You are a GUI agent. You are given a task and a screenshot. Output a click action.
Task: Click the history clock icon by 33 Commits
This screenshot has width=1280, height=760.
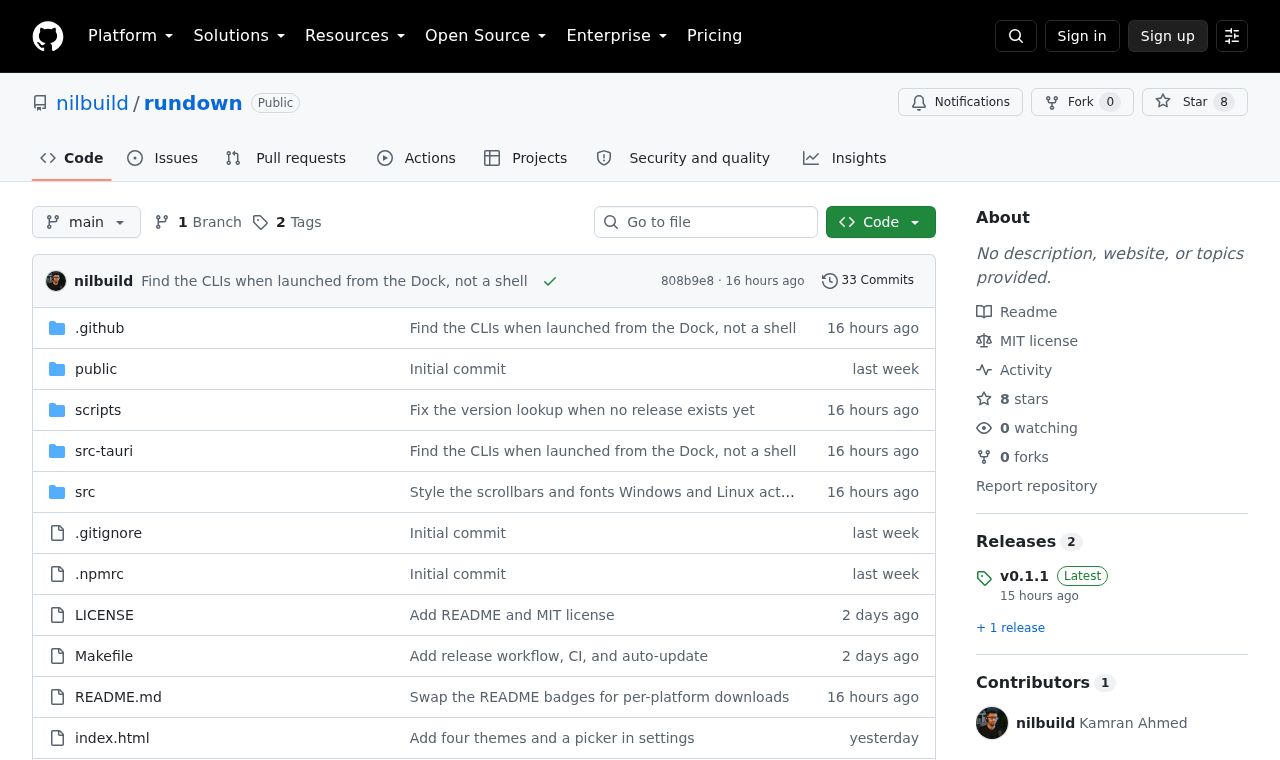click(829, 281)
